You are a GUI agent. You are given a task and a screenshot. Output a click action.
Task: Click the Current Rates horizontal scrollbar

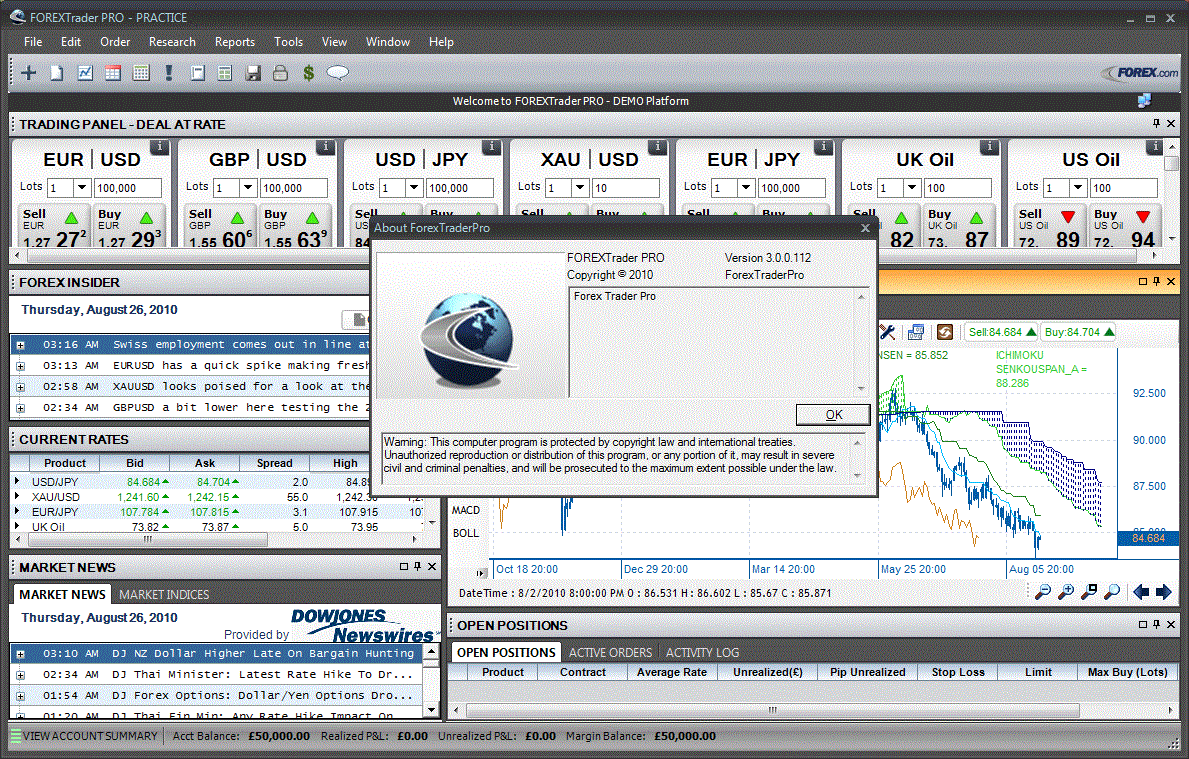pyautogui.click(x=145, y=539)
